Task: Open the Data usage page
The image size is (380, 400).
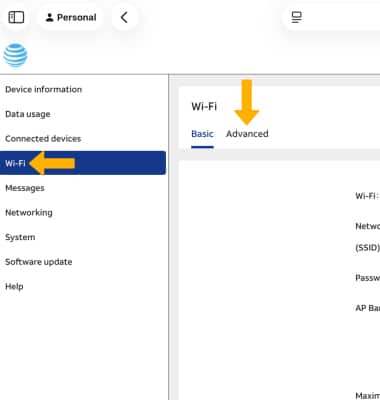Action: tap(28, 114)
